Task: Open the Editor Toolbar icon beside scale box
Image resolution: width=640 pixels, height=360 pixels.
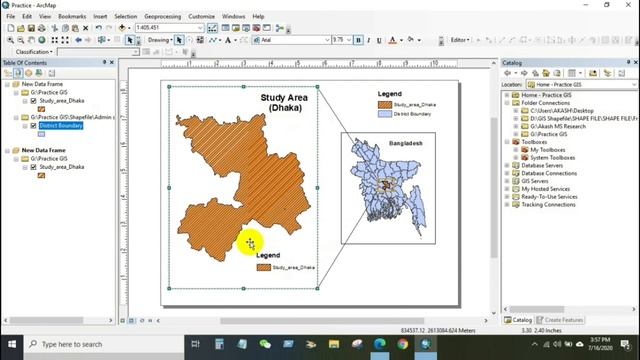Action: click(212, 28)
